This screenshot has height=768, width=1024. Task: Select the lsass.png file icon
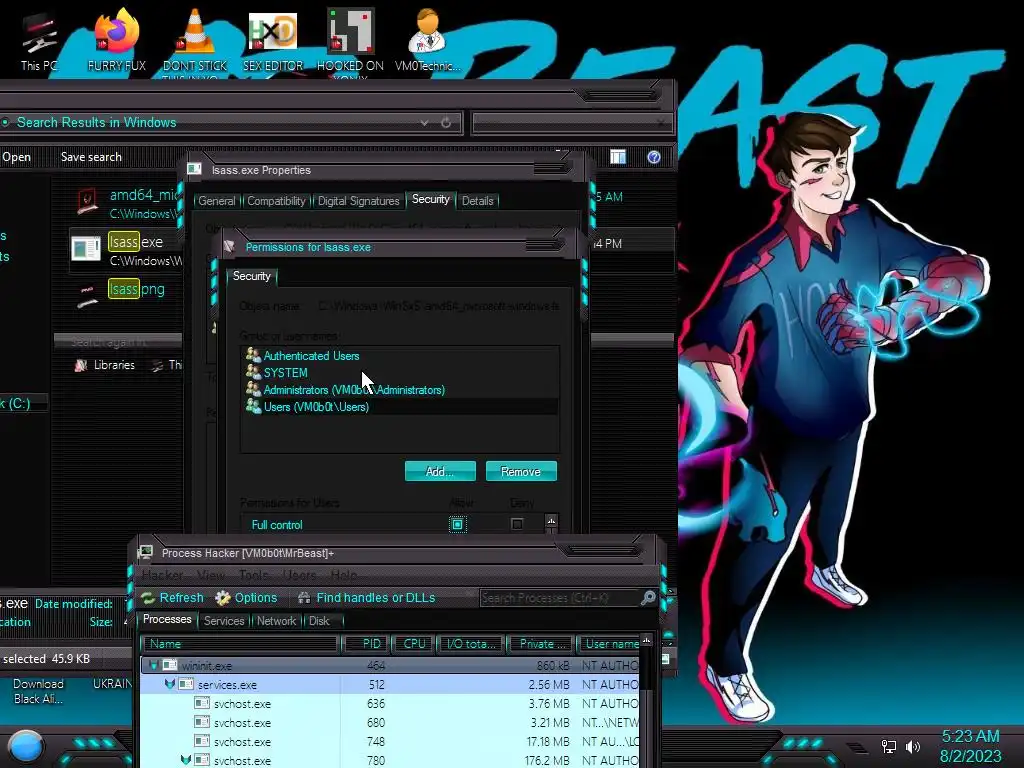pyautogui.click(x=86, y=295)
